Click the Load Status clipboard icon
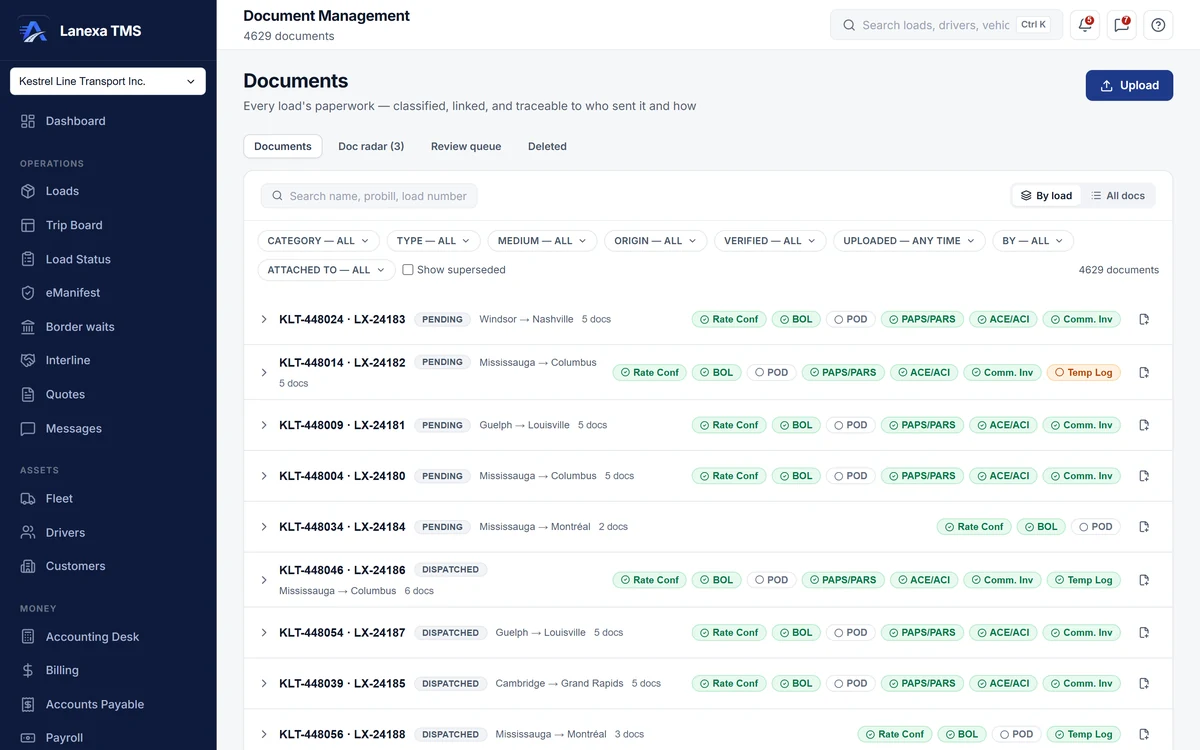Image resolution: width=1200 pixels, height=750 pixels. [28, 259]
